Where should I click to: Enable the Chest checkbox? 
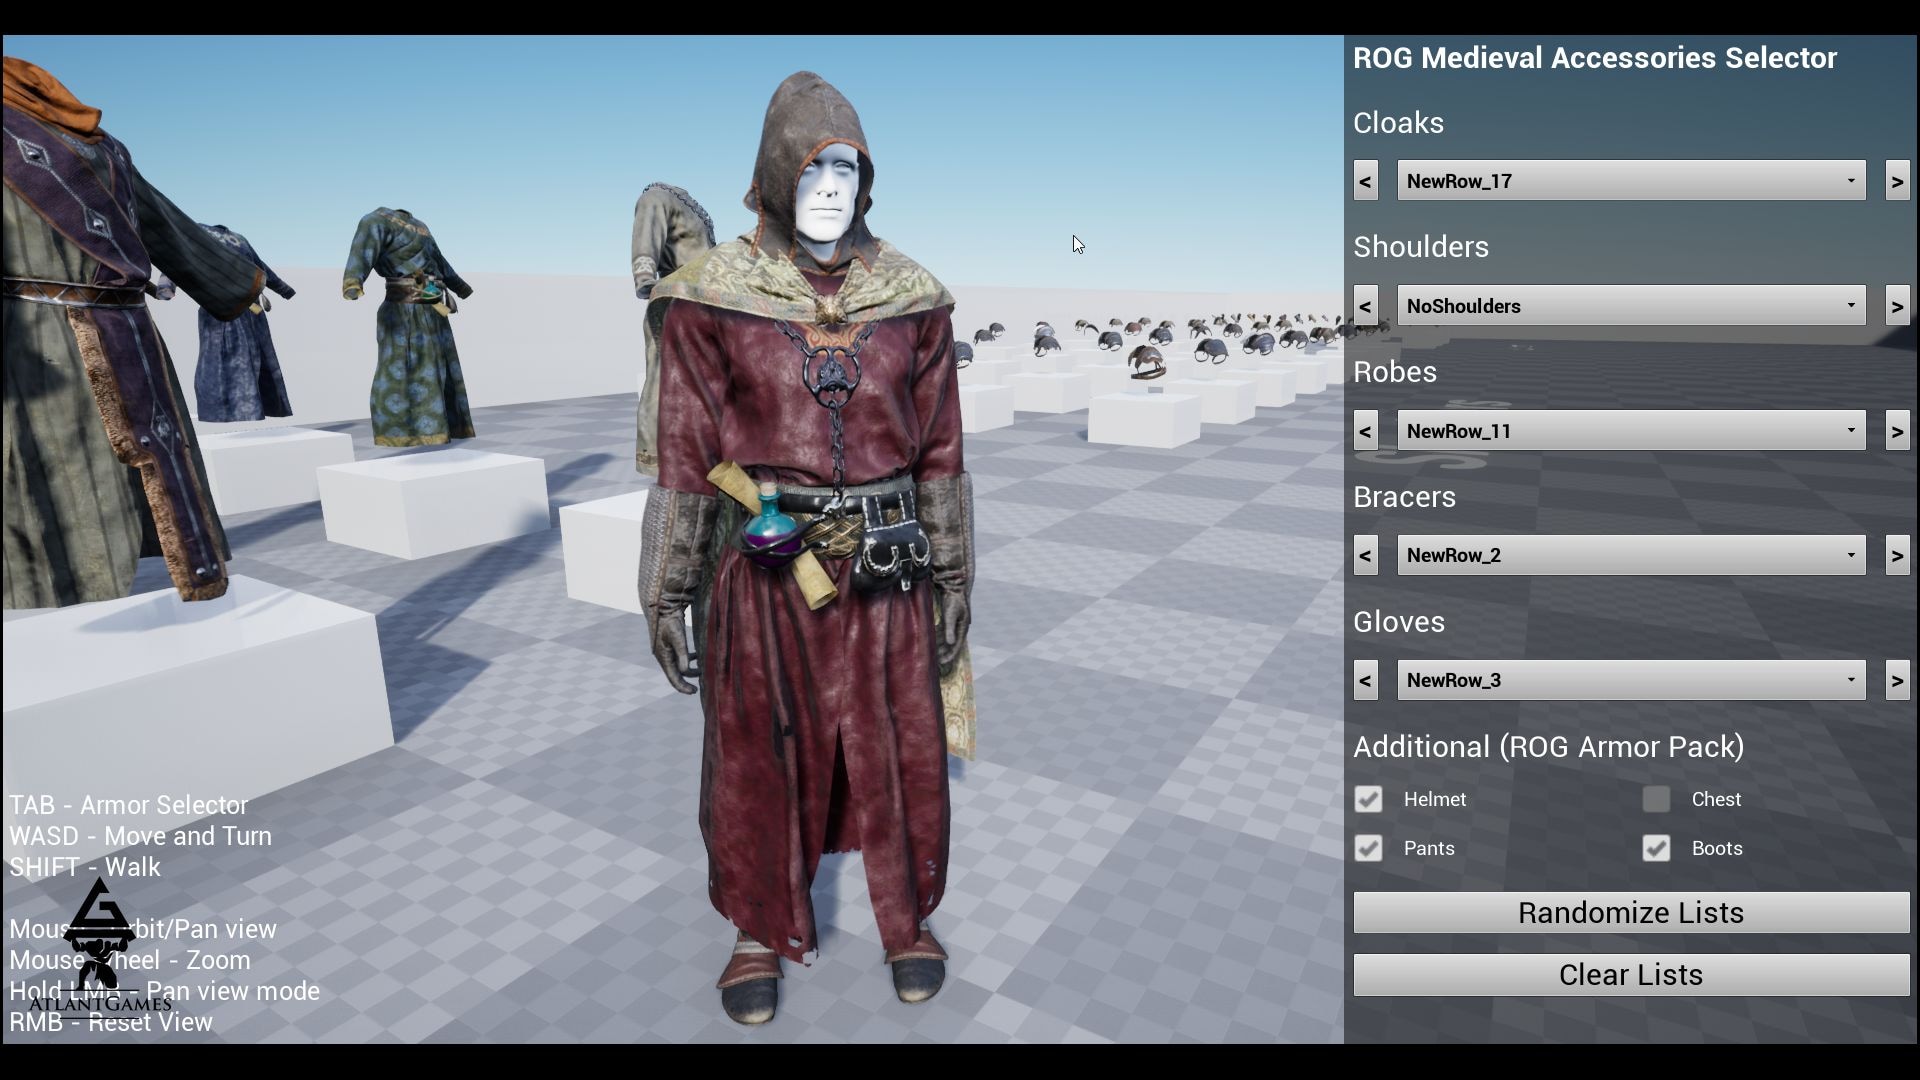click(x=1656, y=799)
